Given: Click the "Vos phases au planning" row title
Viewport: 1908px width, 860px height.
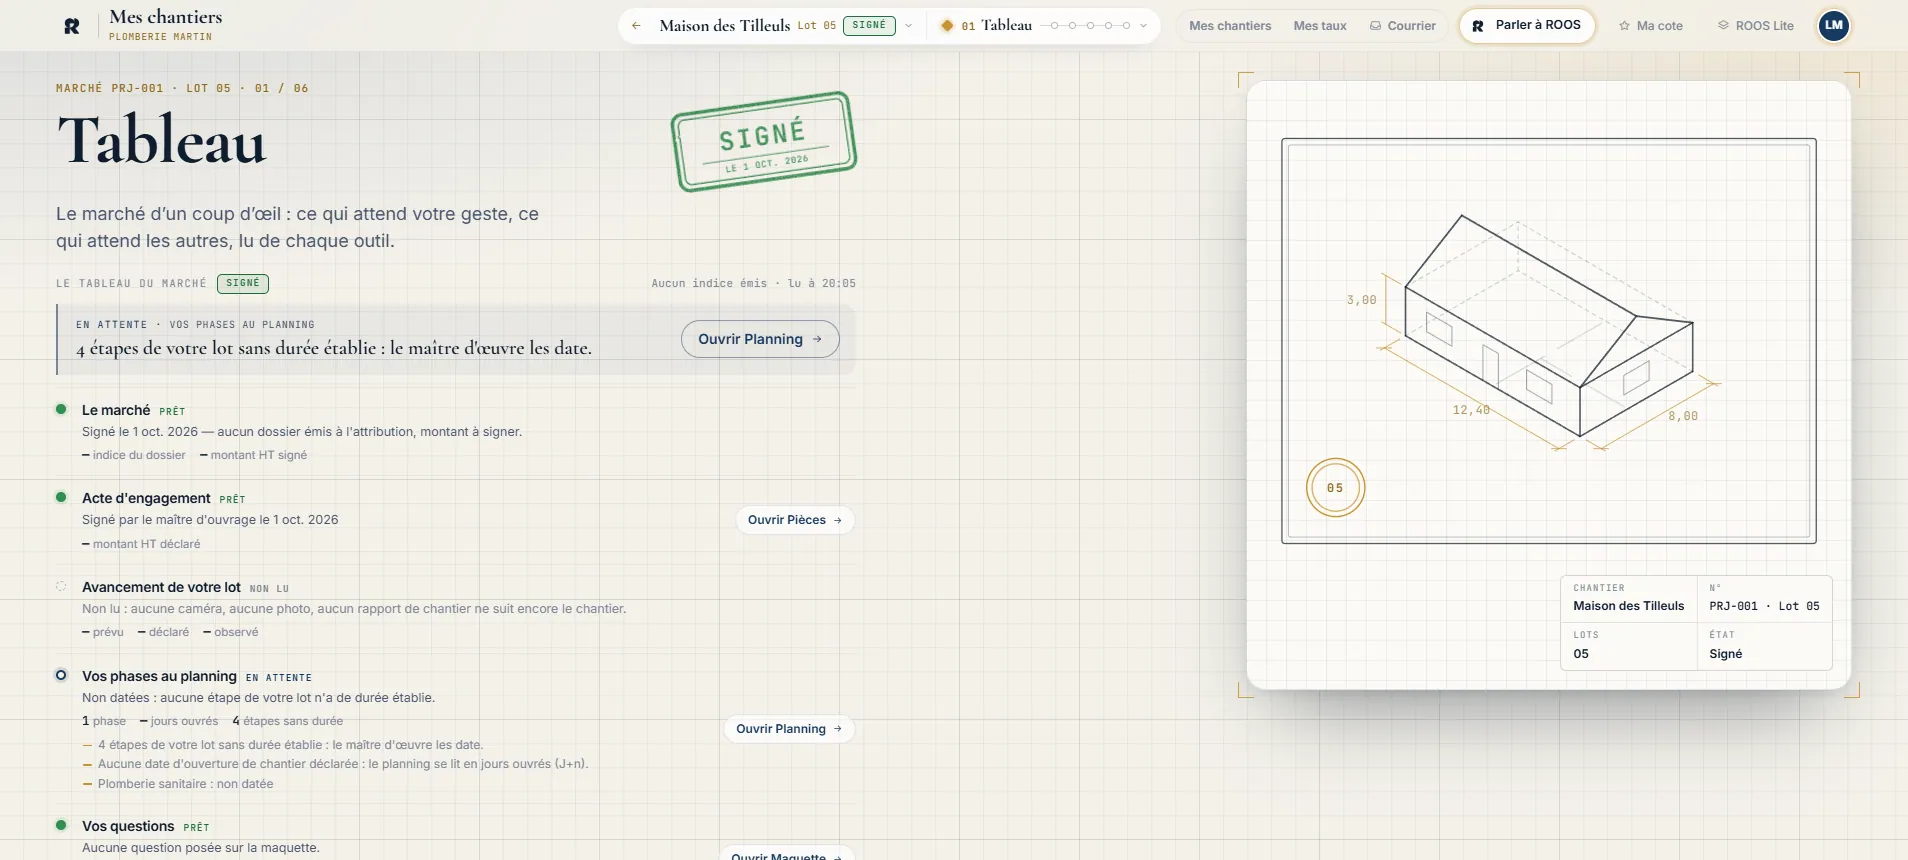Looking at the screenshot, I should coord(159,676).
